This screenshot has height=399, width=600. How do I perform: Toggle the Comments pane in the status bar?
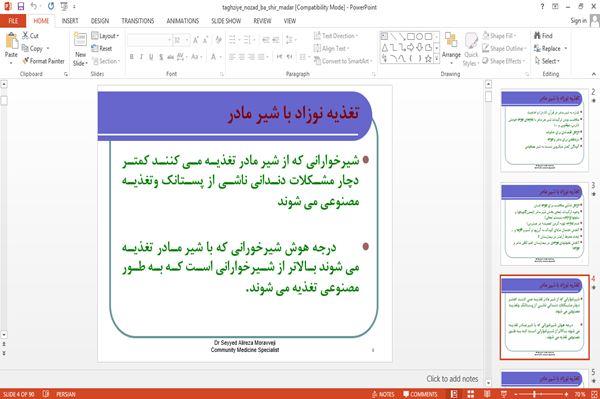pos(420,394)
